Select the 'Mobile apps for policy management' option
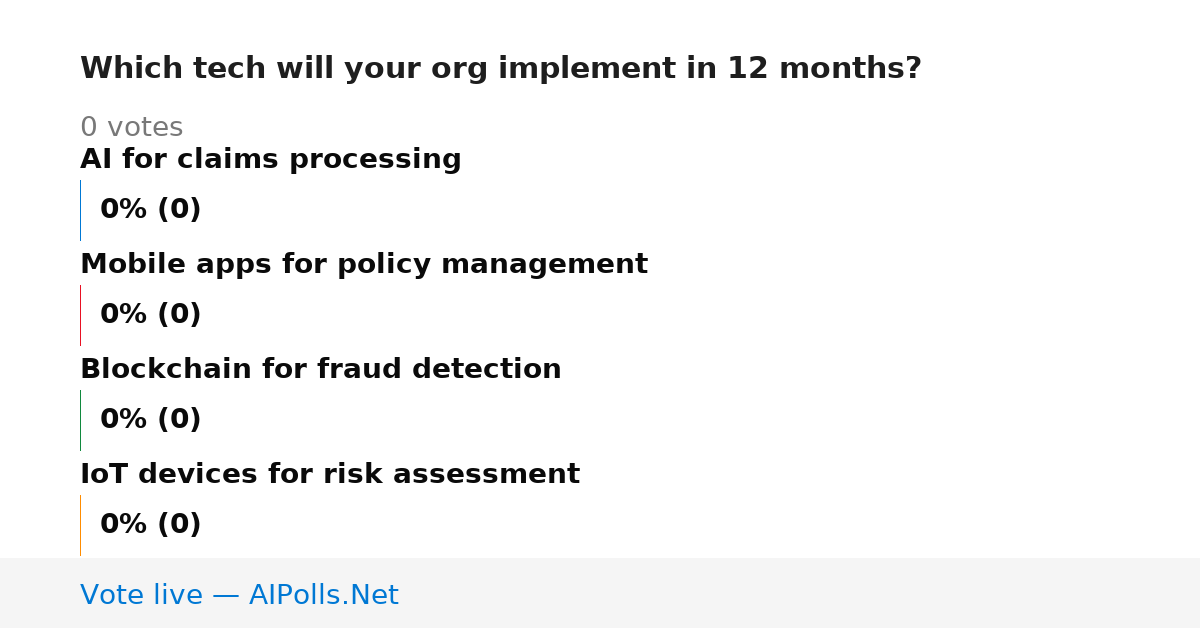Screen dimensions: 1200x628 [364, 265]
